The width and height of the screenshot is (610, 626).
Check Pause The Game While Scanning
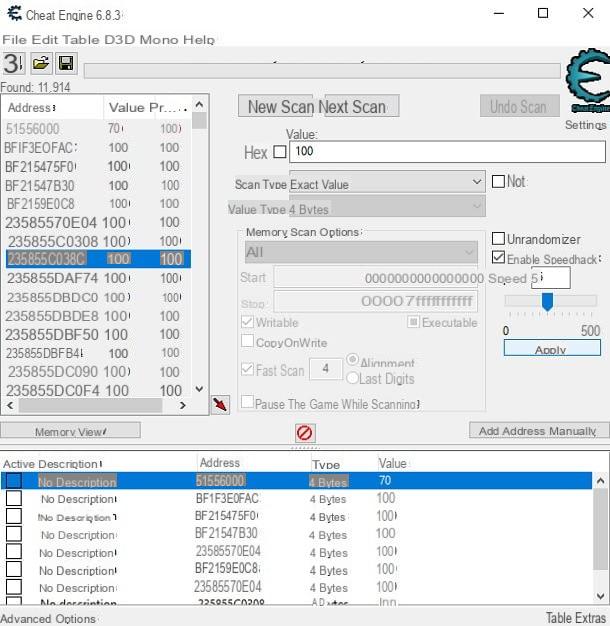[x=248, y=402]
